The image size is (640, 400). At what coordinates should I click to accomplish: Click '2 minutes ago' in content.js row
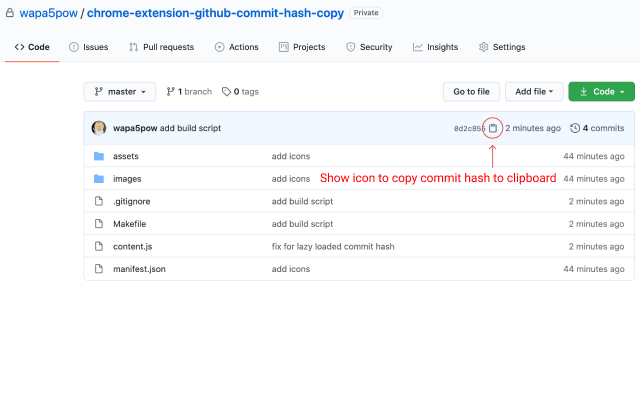point(596,247)
